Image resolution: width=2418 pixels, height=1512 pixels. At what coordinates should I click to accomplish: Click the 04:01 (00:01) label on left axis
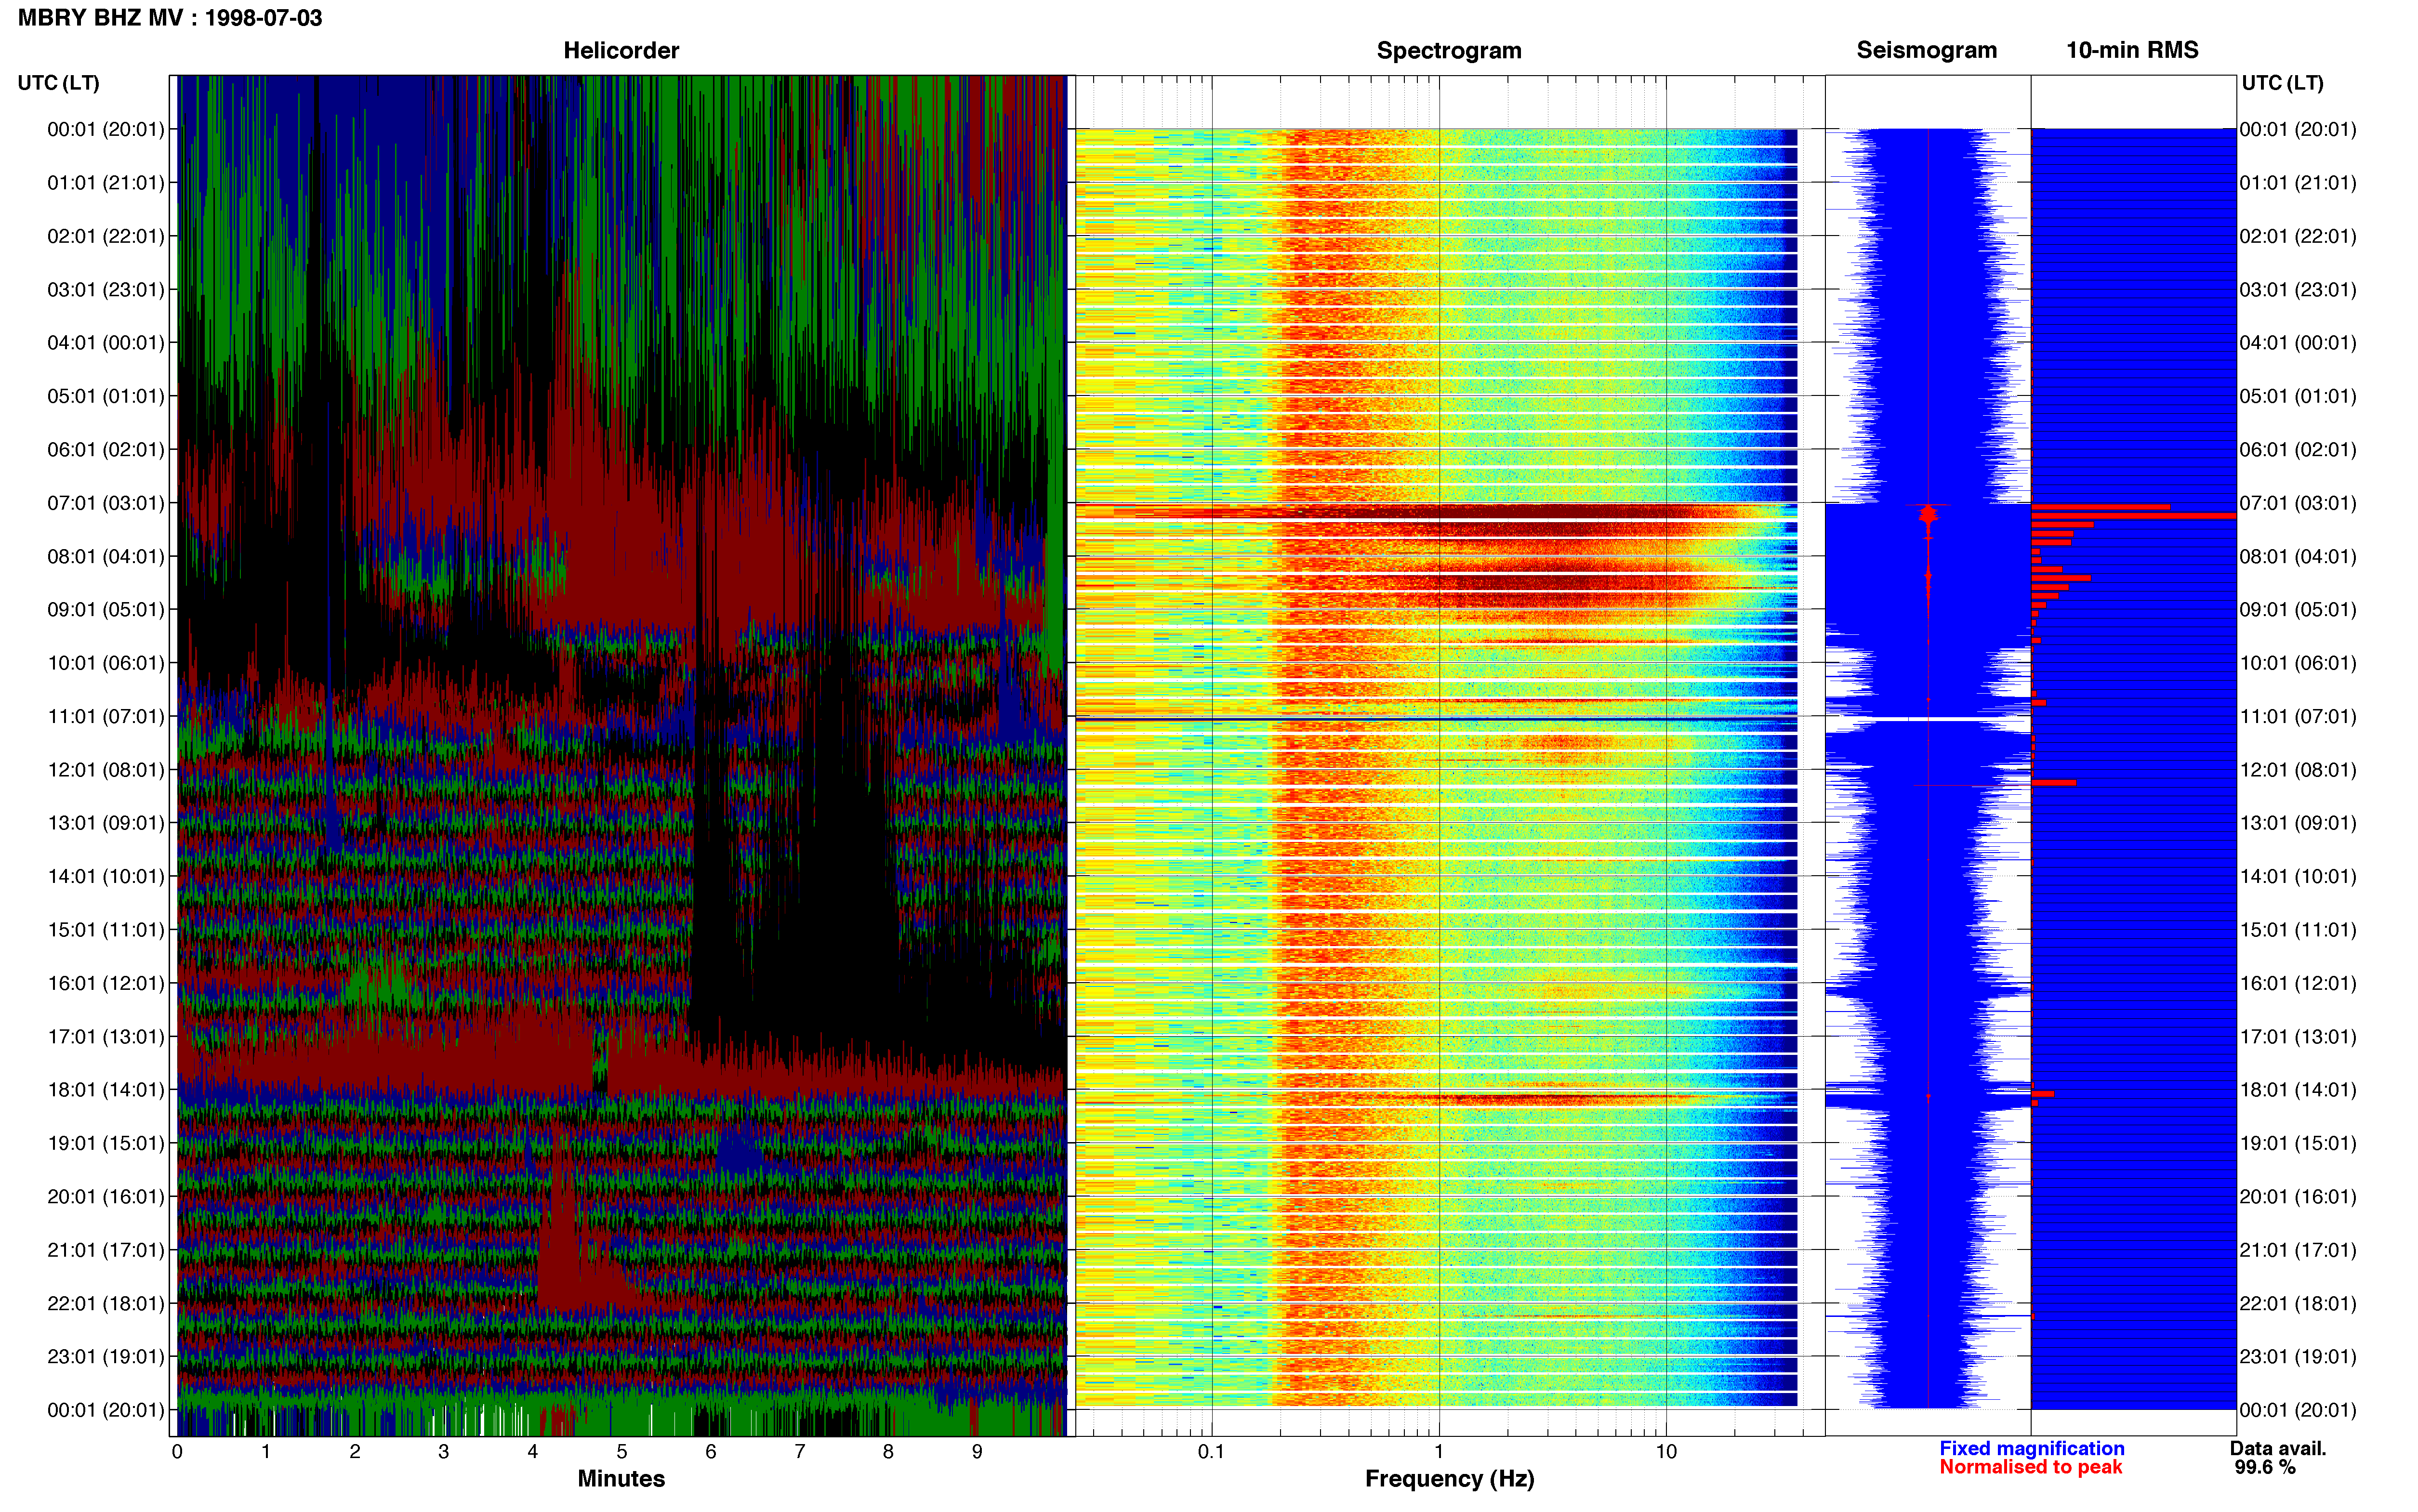106,343
